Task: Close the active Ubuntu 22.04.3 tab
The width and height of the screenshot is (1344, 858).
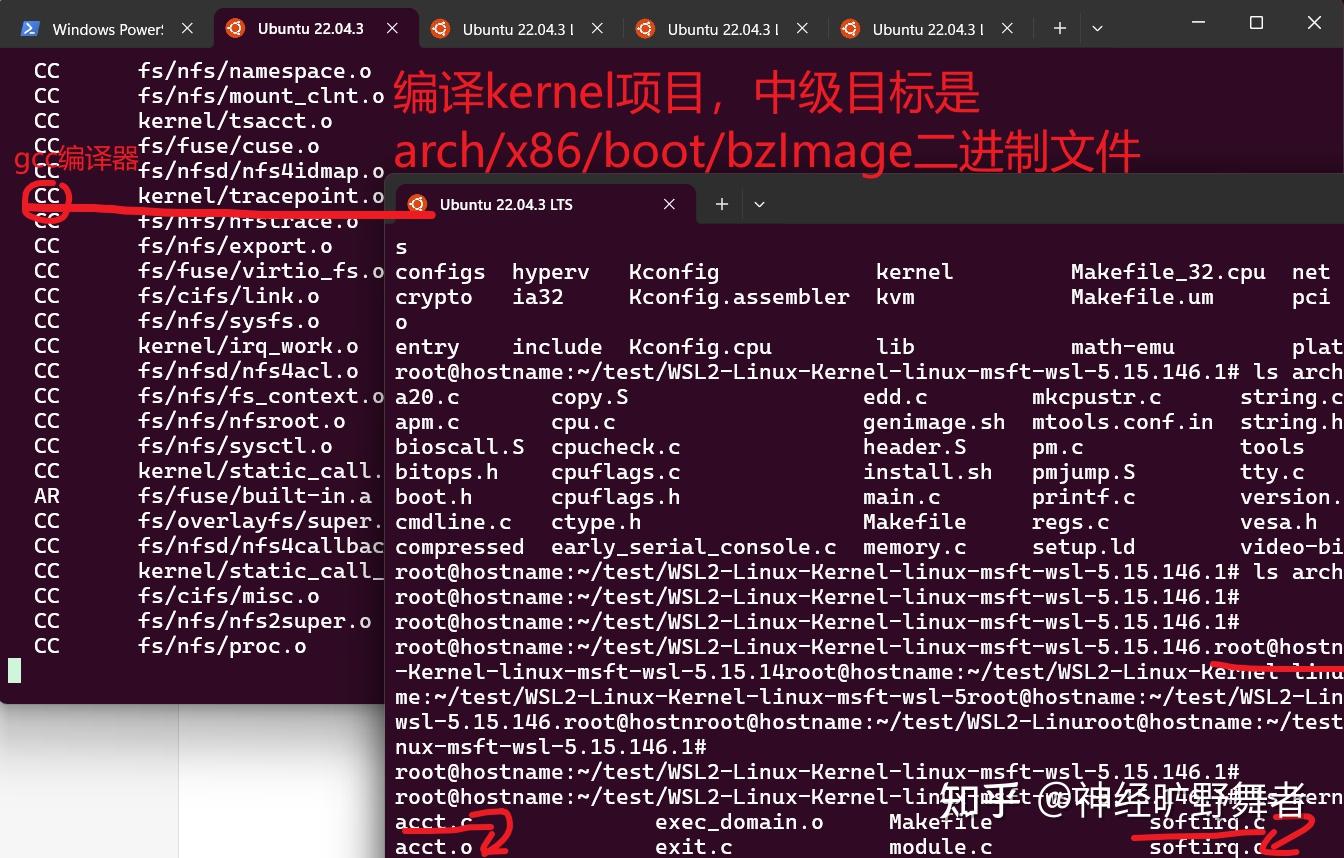Action: point(391,29)
